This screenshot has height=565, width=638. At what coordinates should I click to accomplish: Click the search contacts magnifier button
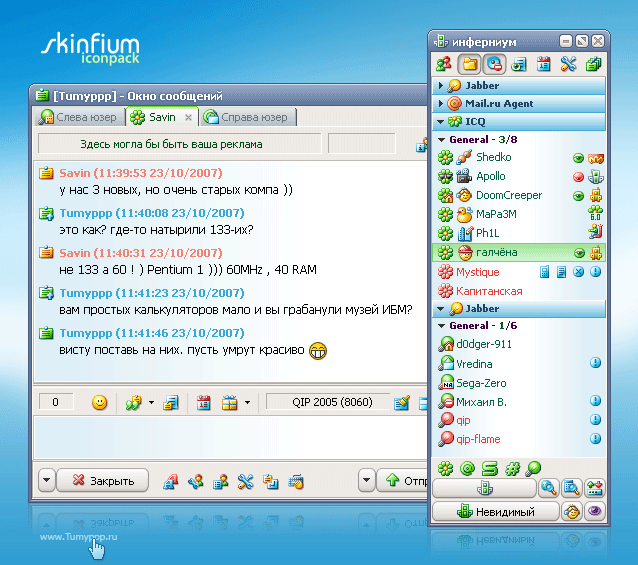pos(548,488)
